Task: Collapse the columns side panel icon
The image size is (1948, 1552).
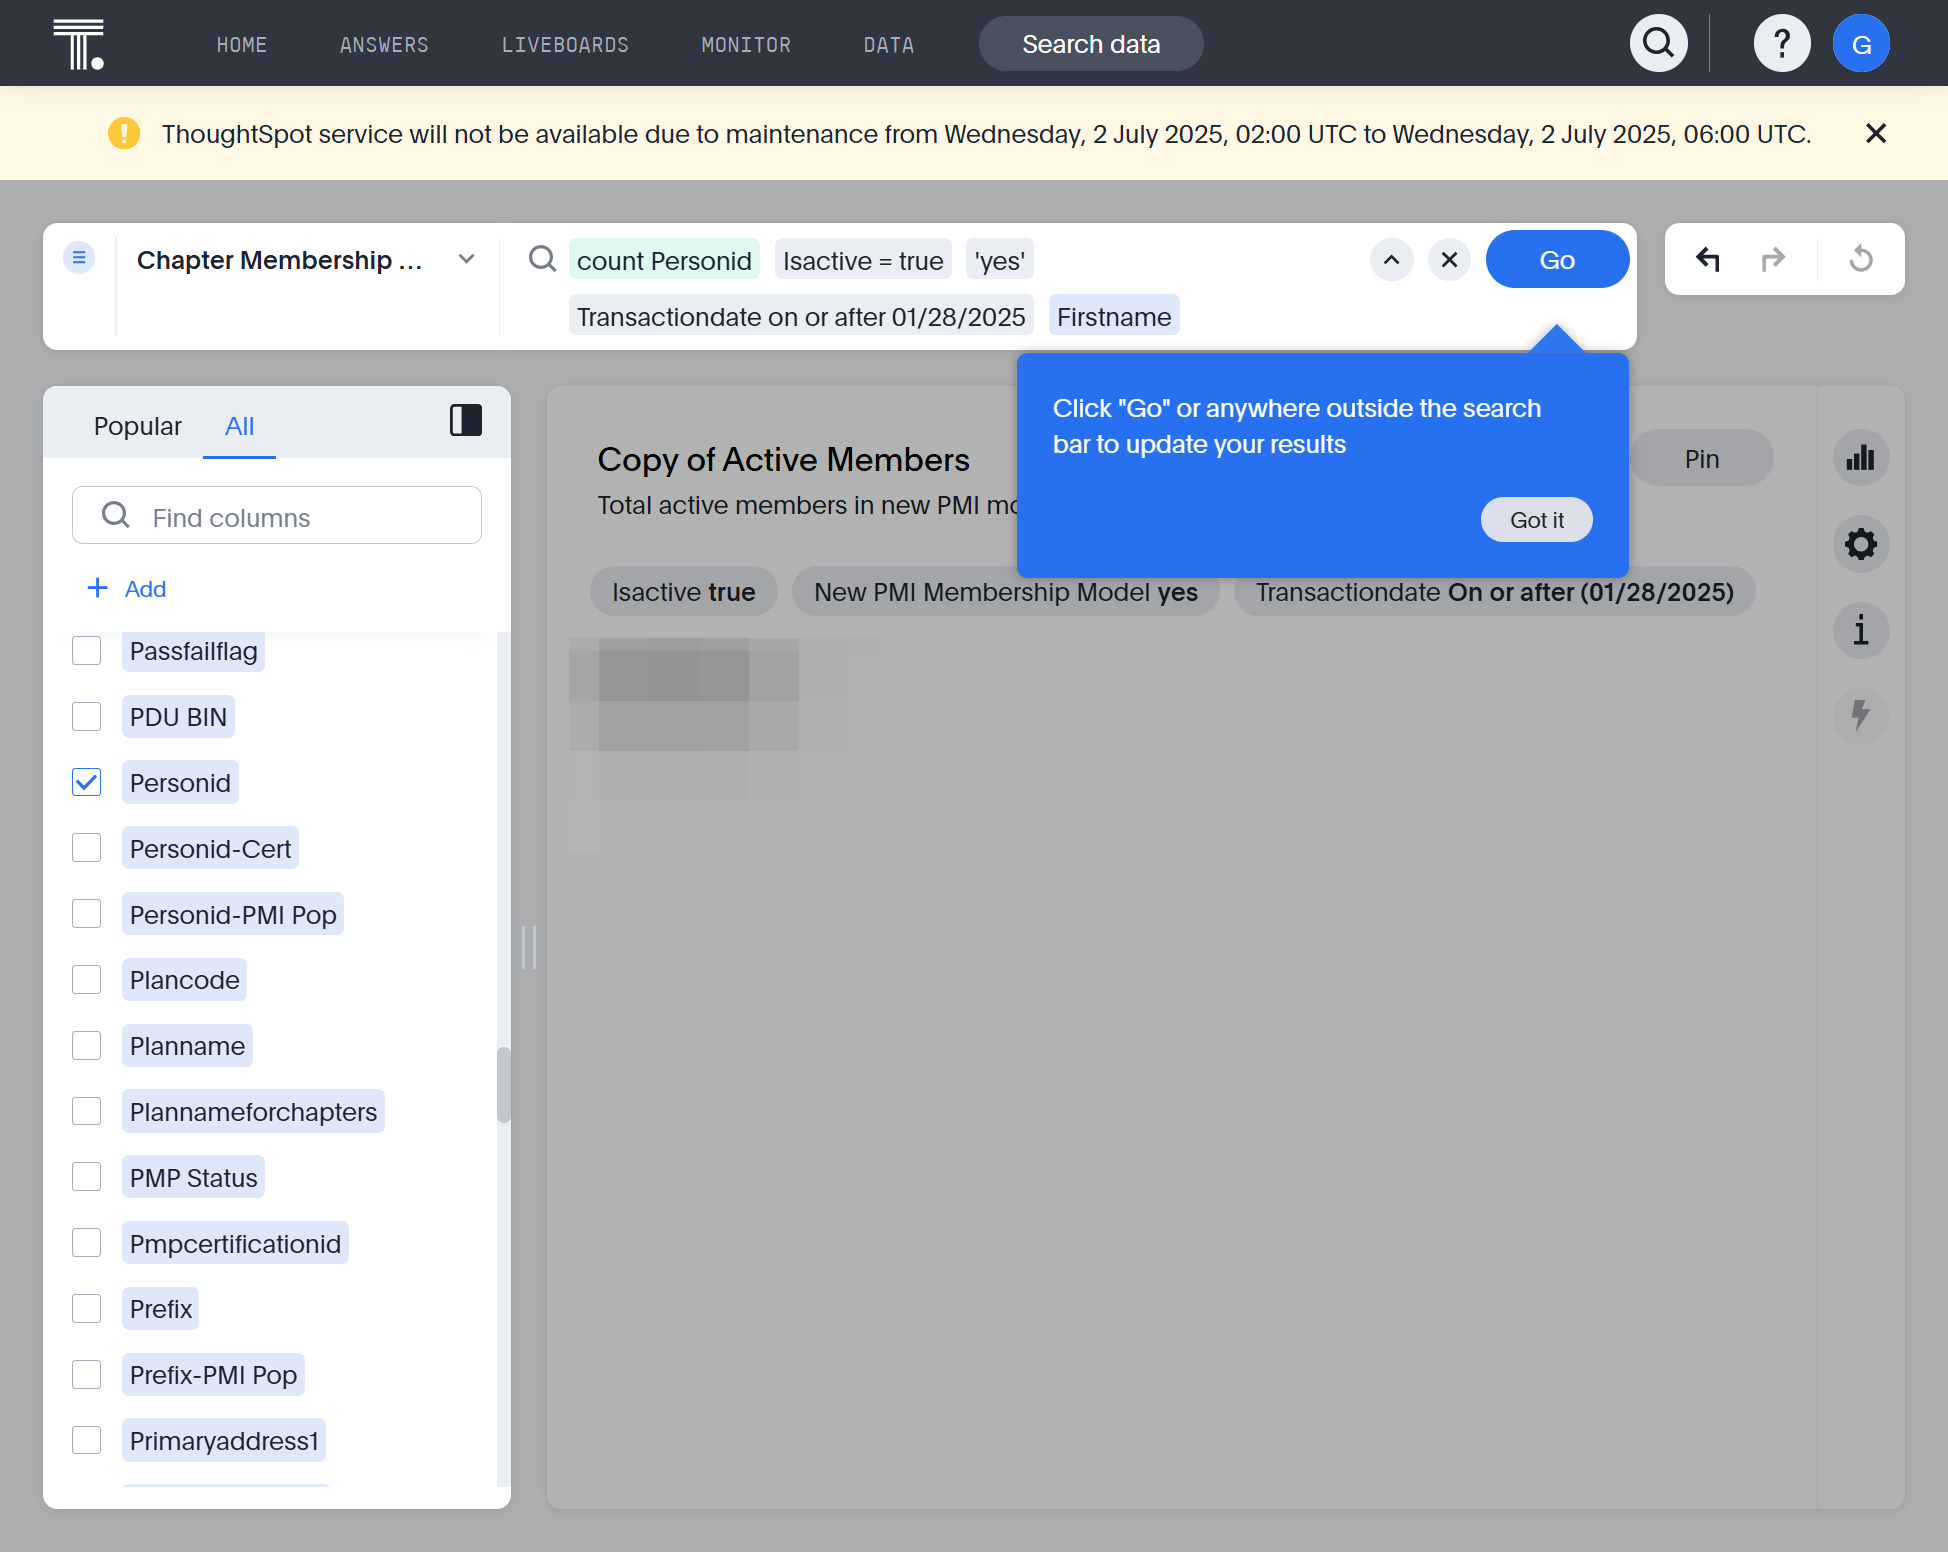Action: 466,420
